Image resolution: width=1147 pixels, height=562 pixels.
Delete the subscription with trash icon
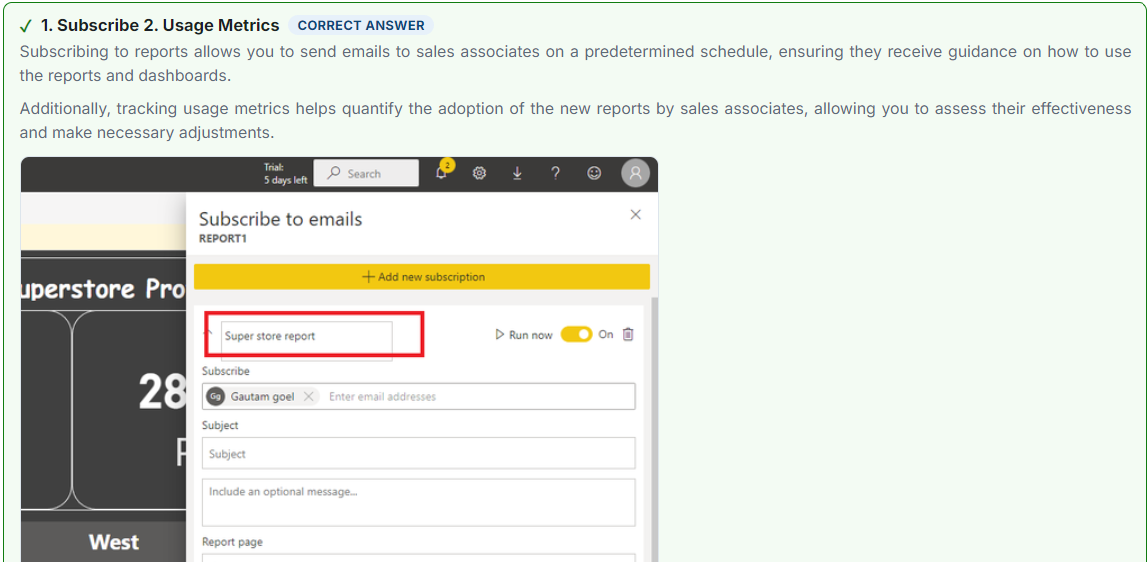628,334
